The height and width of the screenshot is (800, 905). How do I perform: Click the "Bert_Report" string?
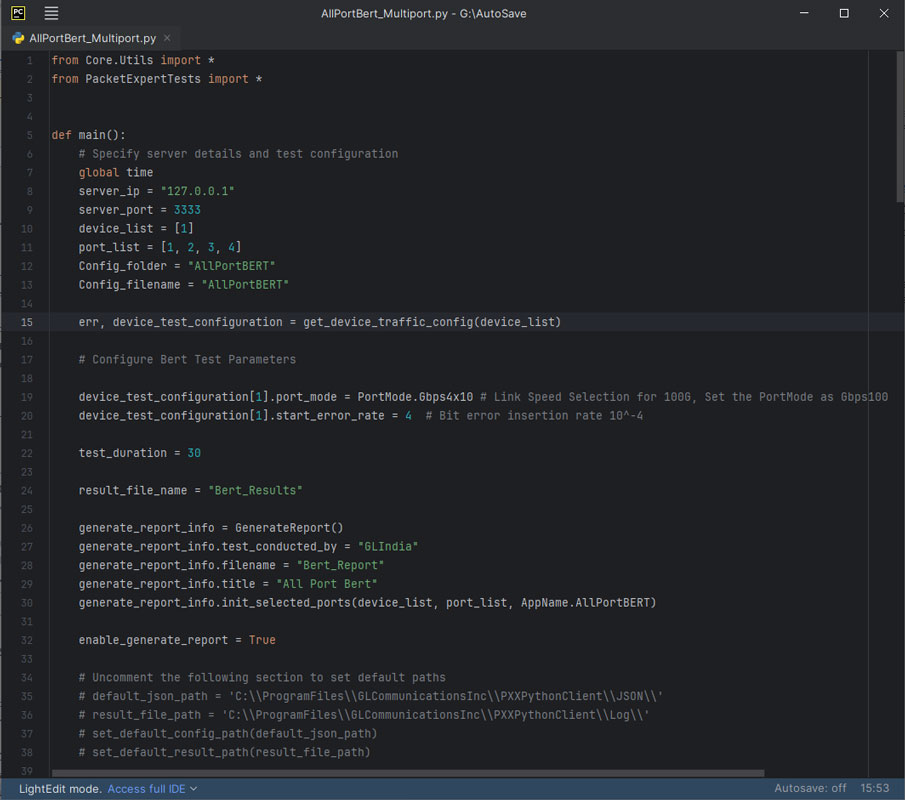pyautogui.click(x=340, y=566)
